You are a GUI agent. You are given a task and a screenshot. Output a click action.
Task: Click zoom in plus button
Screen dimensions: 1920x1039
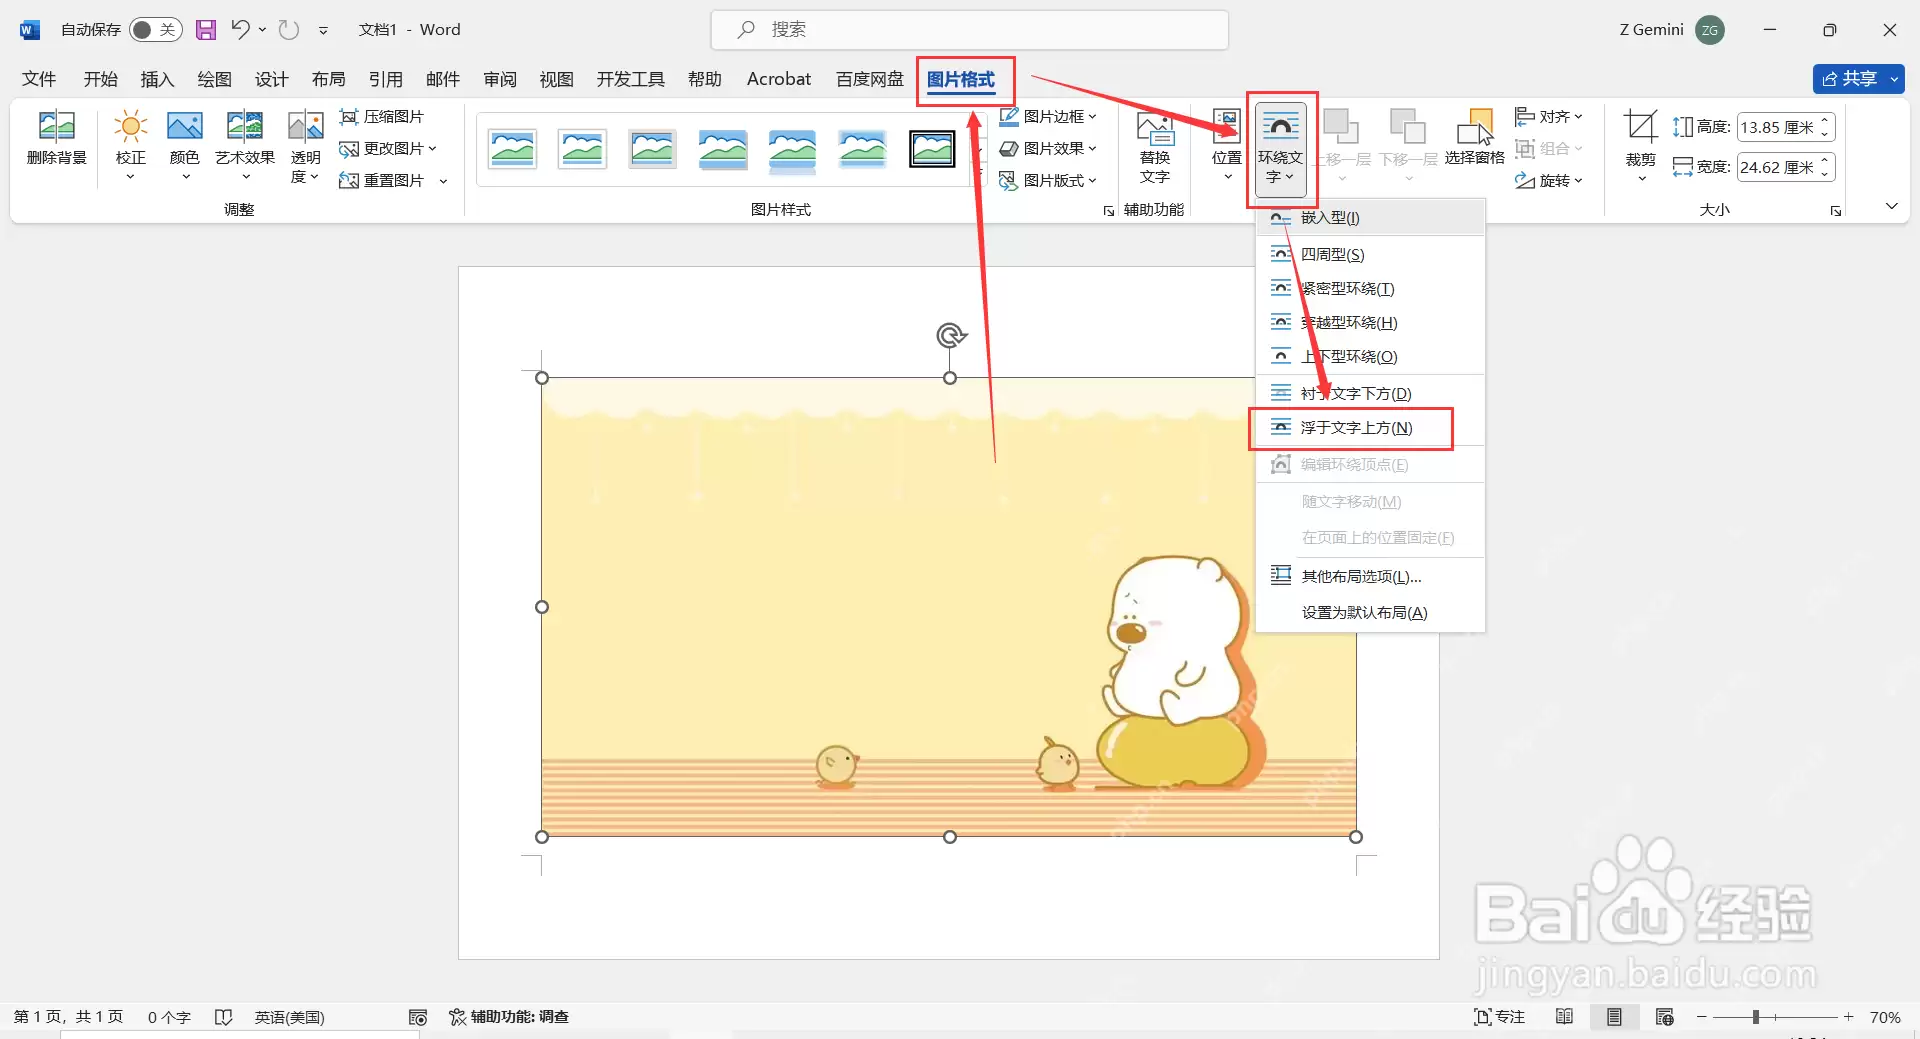click(x=1849, y=1017)
